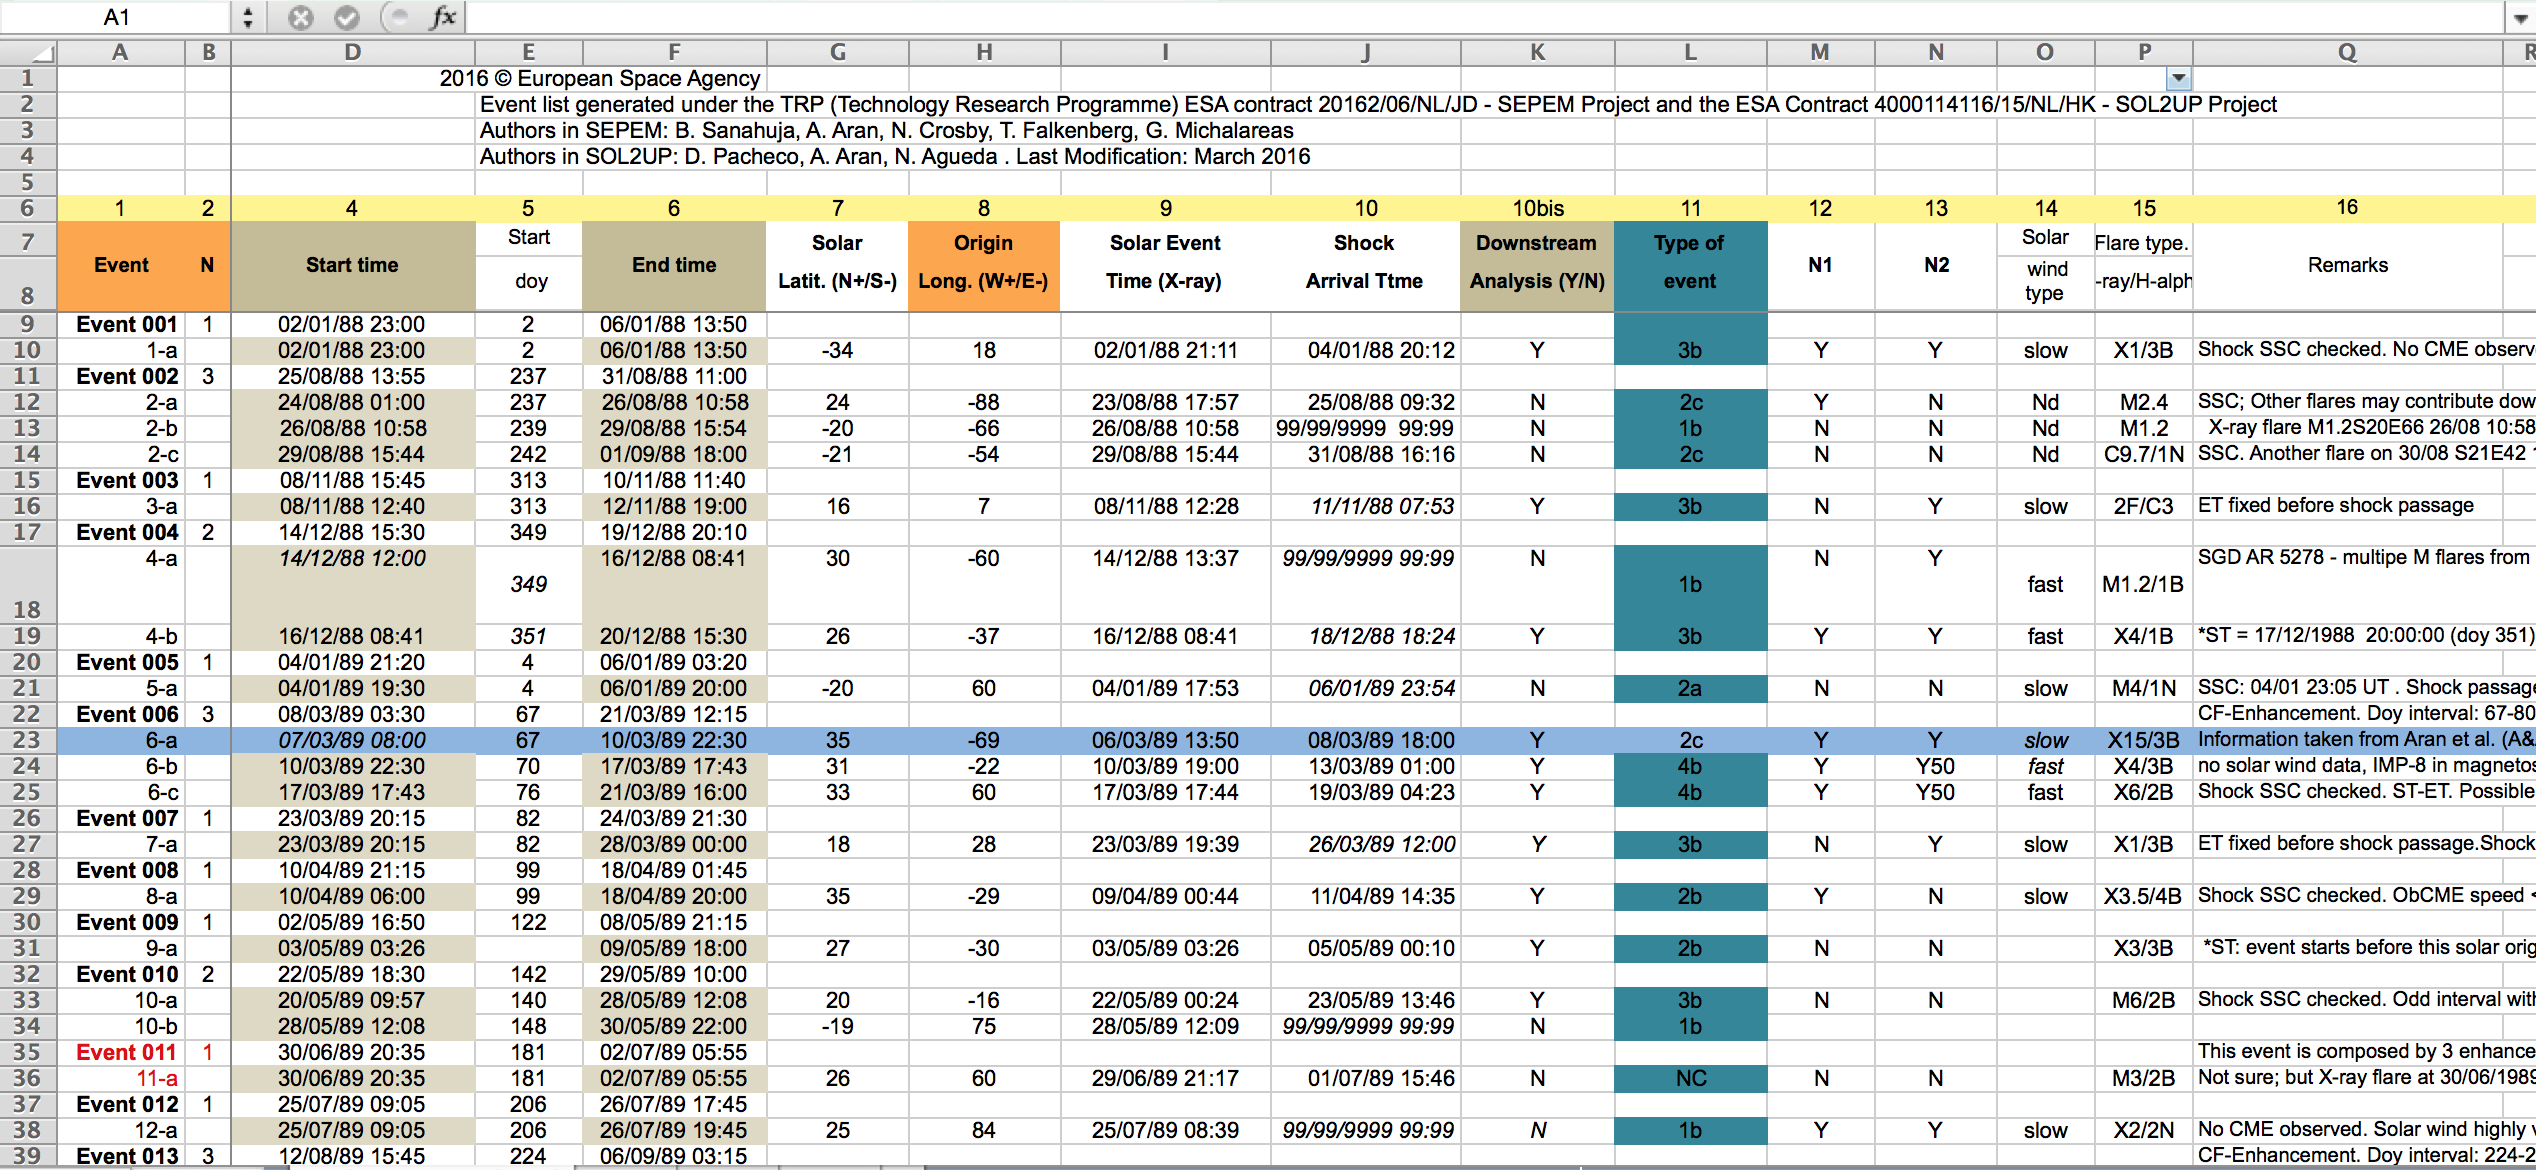Click the Name Box stepper arrows
The height and width of the screenshot is (1170, 2536).
(x=246, y=16)
